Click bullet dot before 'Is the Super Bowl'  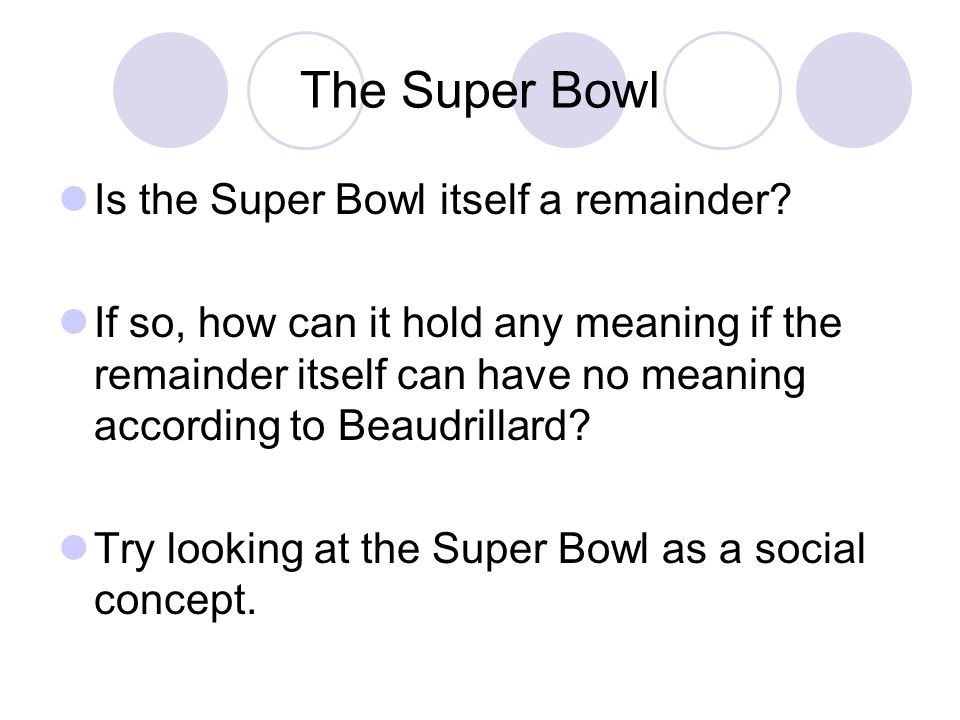pyautogui.click(x=74, y=199)
